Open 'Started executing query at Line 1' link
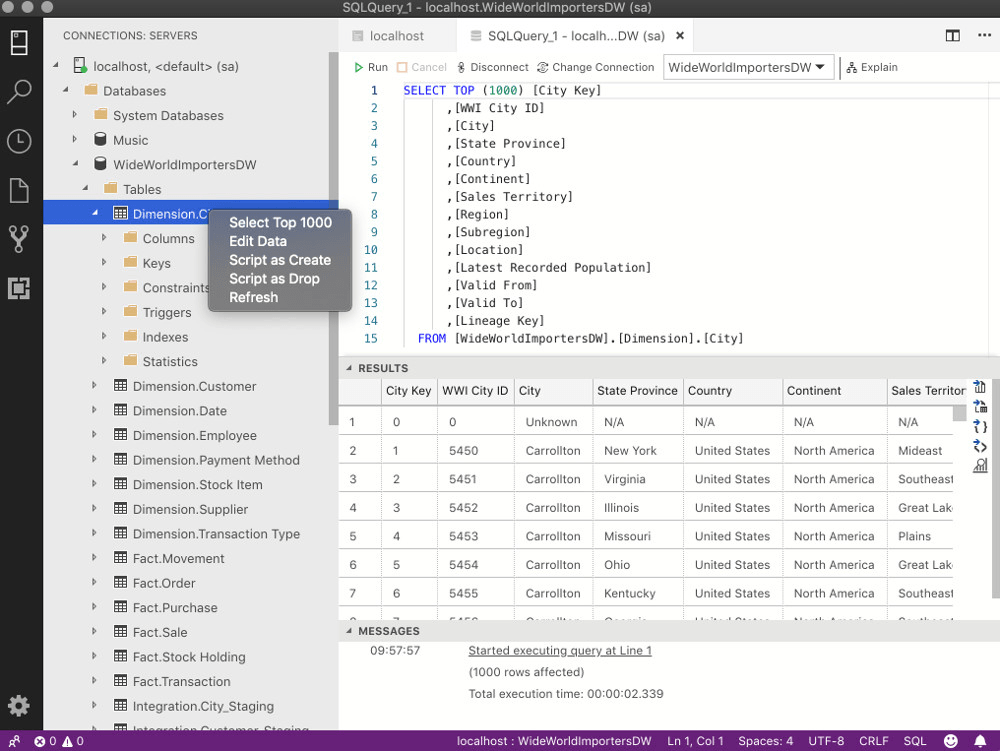Image resolution: width=1000 pixels, height=751 pixels. pos(559,650)
